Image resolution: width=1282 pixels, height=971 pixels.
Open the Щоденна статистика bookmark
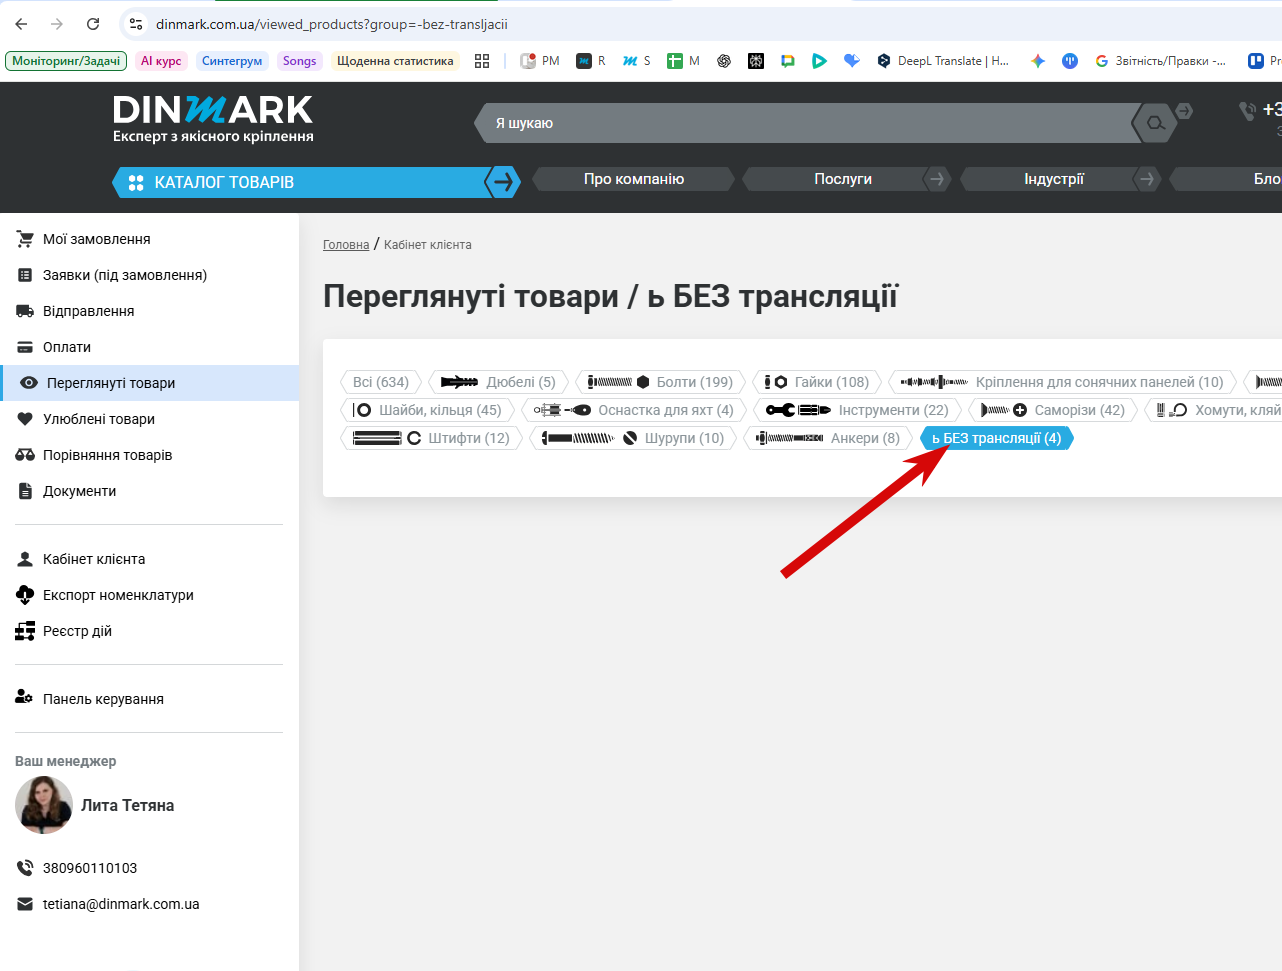click(395, 61)
